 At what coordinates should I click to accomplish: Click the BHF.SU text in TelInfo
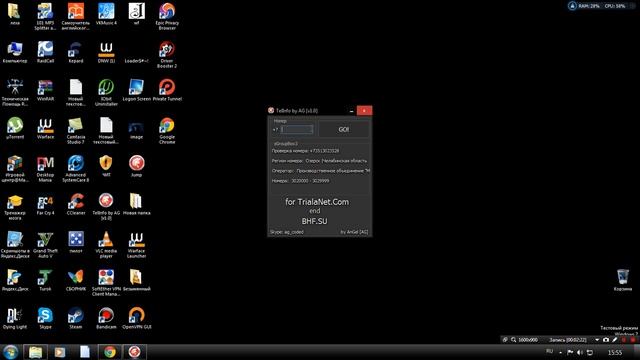point(314,221)
